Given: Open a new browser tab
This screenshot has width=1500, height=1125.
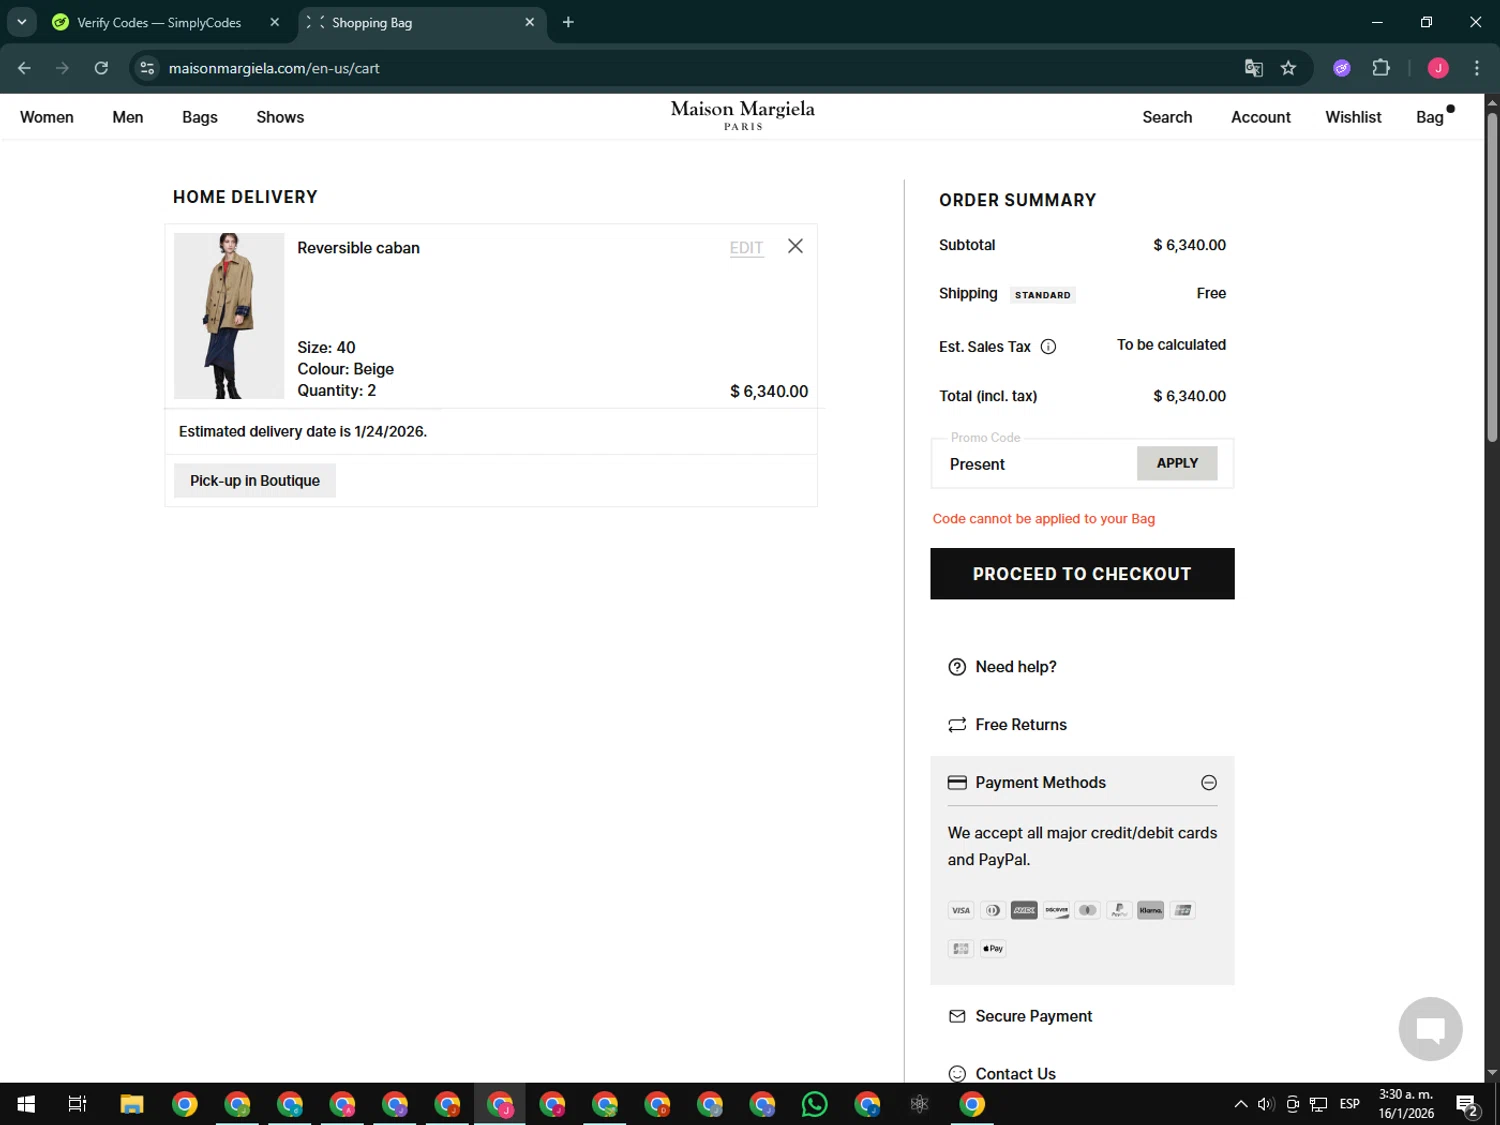Looking at the screenshot, I should point(568,22).
